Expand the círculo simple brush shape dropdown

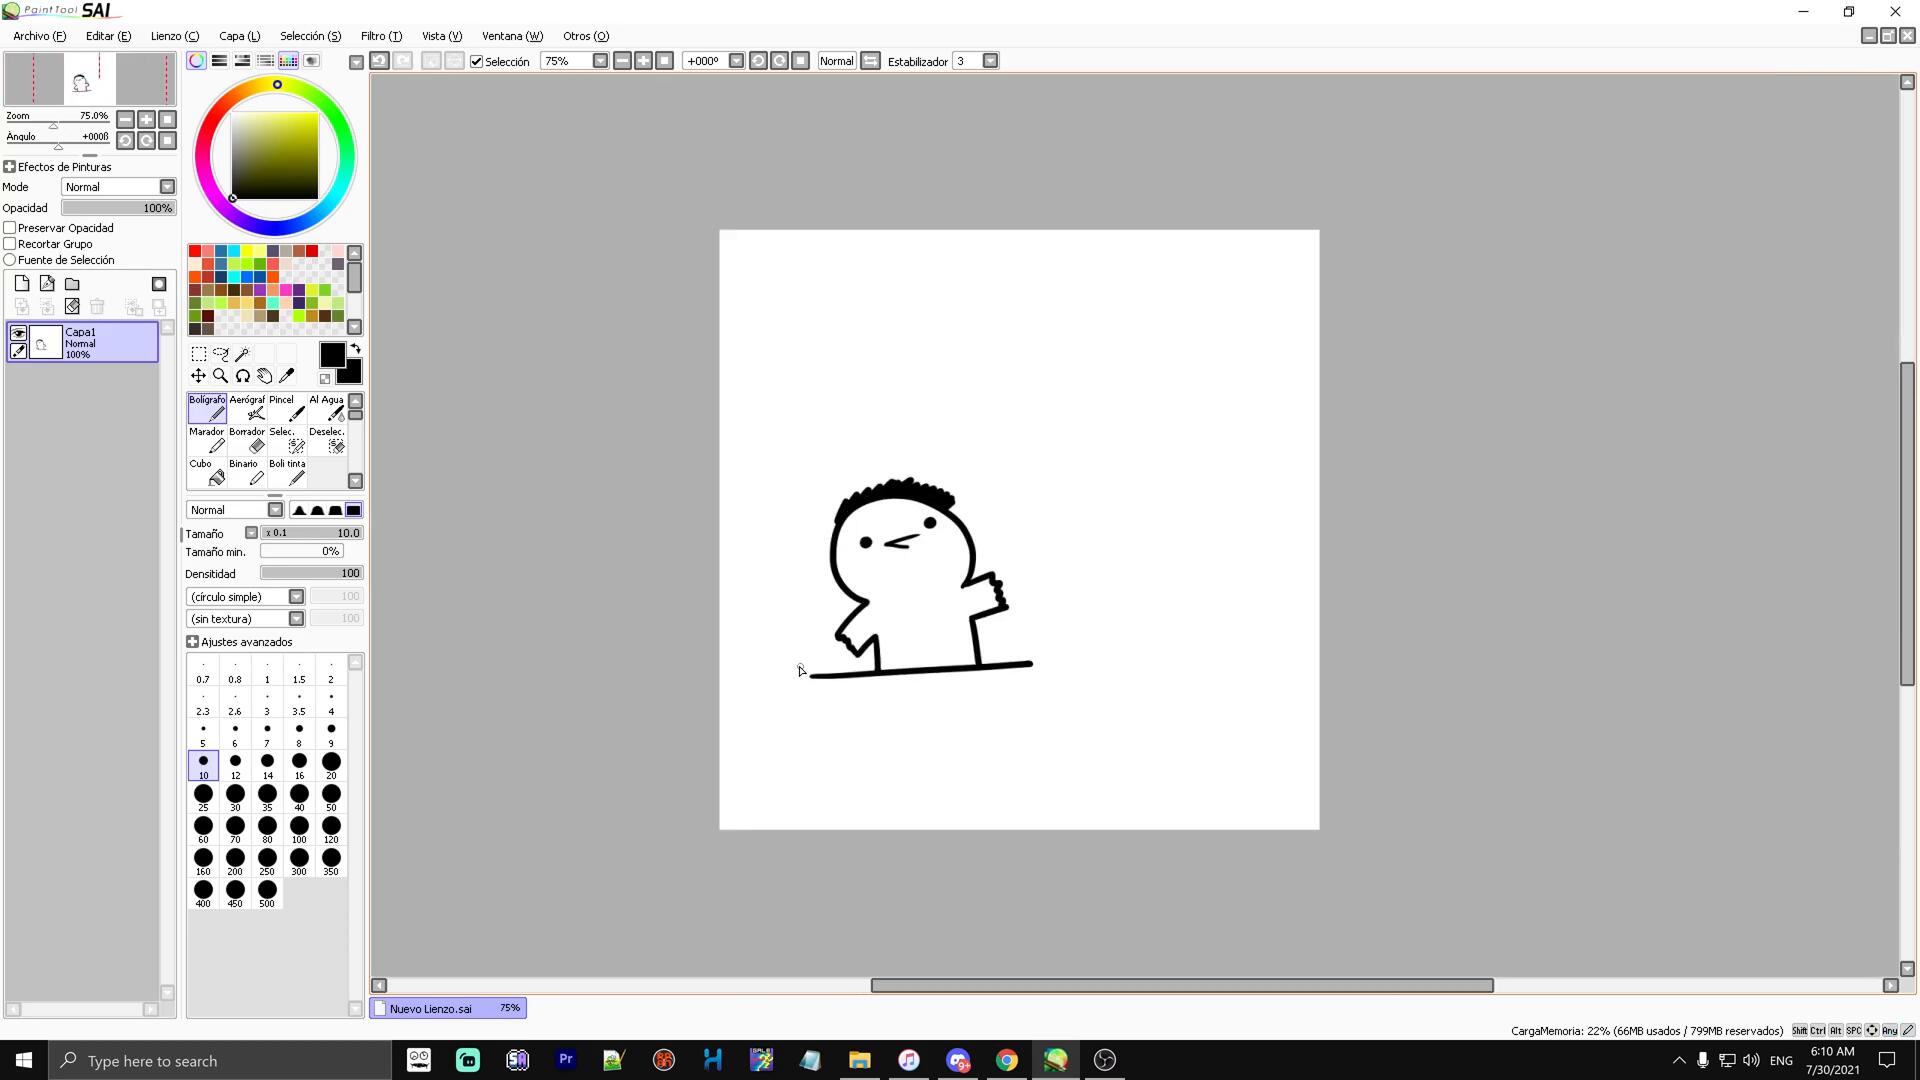coord(296,597)
